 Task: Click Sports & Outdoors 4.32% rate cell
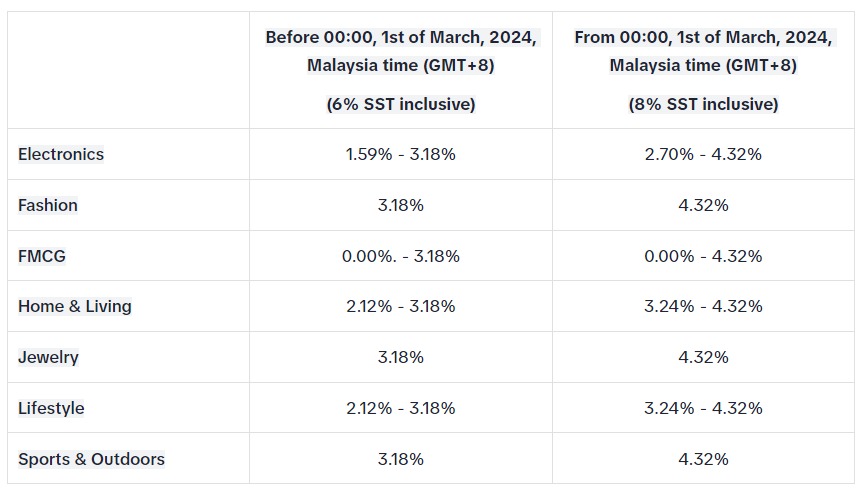(703, 459)
